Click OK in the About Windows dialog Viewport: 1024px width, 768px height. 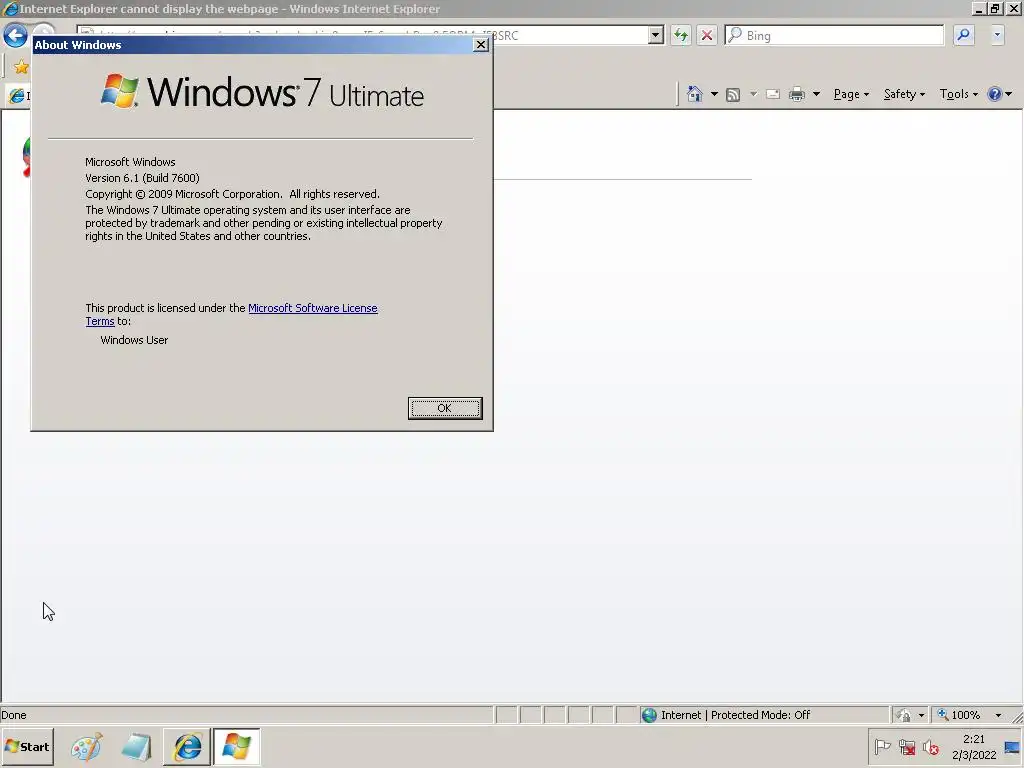(445, 408)
